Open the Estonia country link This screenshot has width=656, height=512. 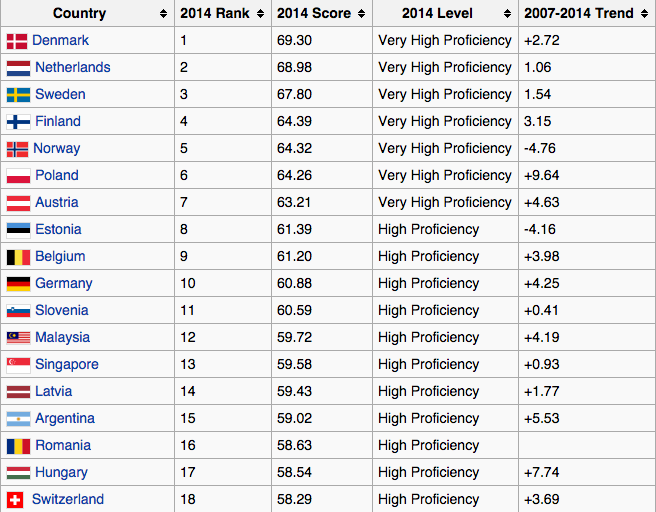pyautogui.click(x=58, y=230)
